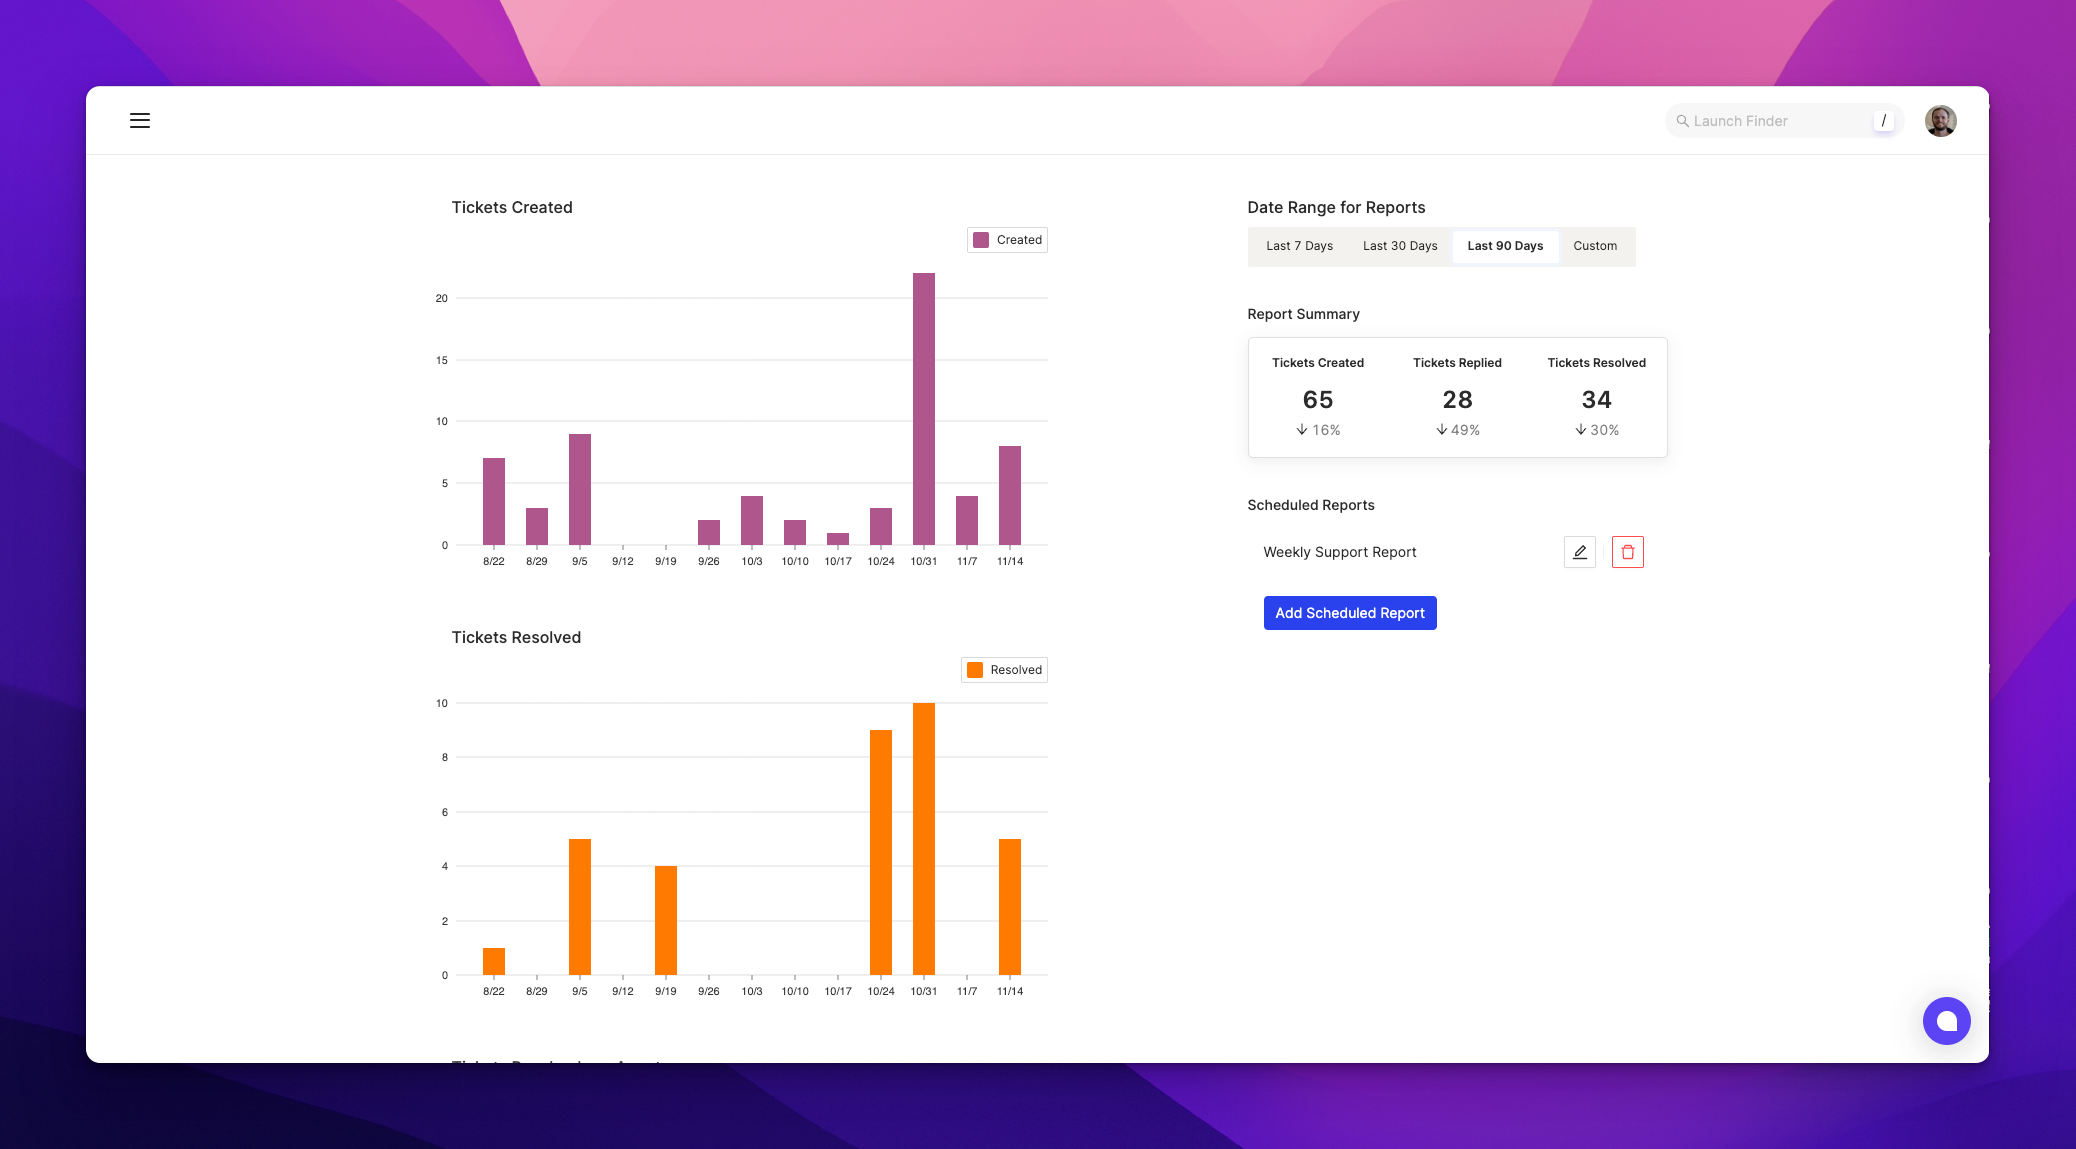Delete the Weekly Support Report
The height and width of the screenshot is (1149, 2076).
tap(1627, 552)
